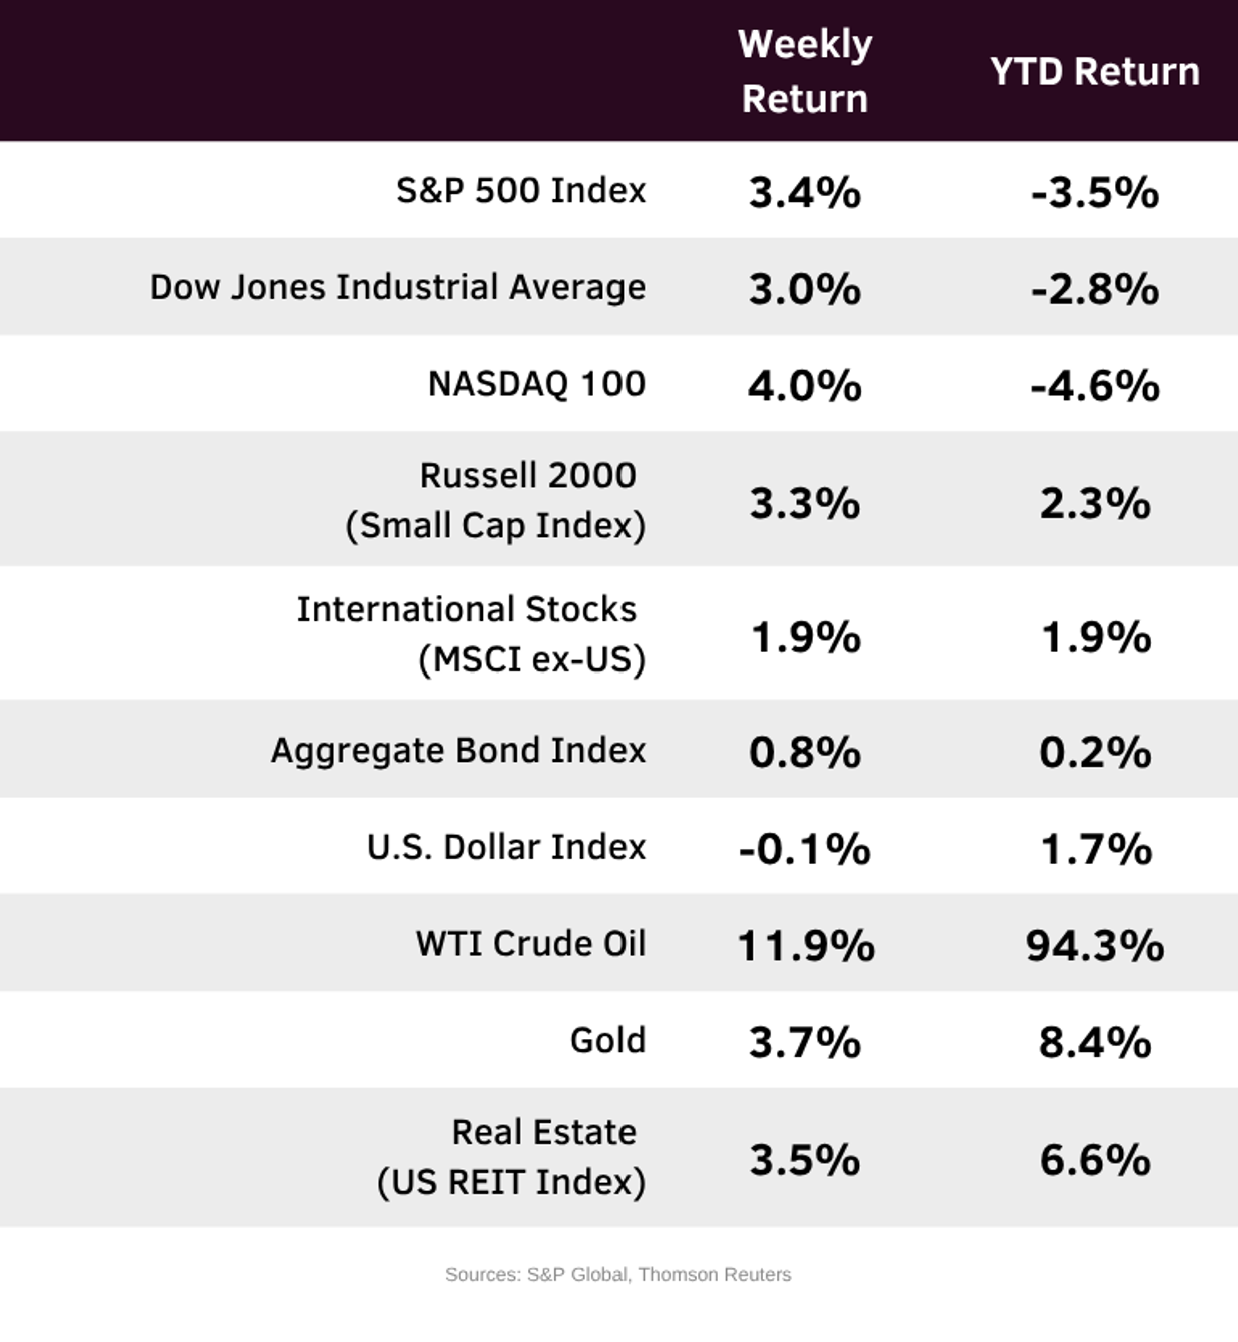Screen dimensions: 1238x1342
Task: Click the Dow Jones Industrial Average label
Action: pyautogui.click(x=398, y=287)
